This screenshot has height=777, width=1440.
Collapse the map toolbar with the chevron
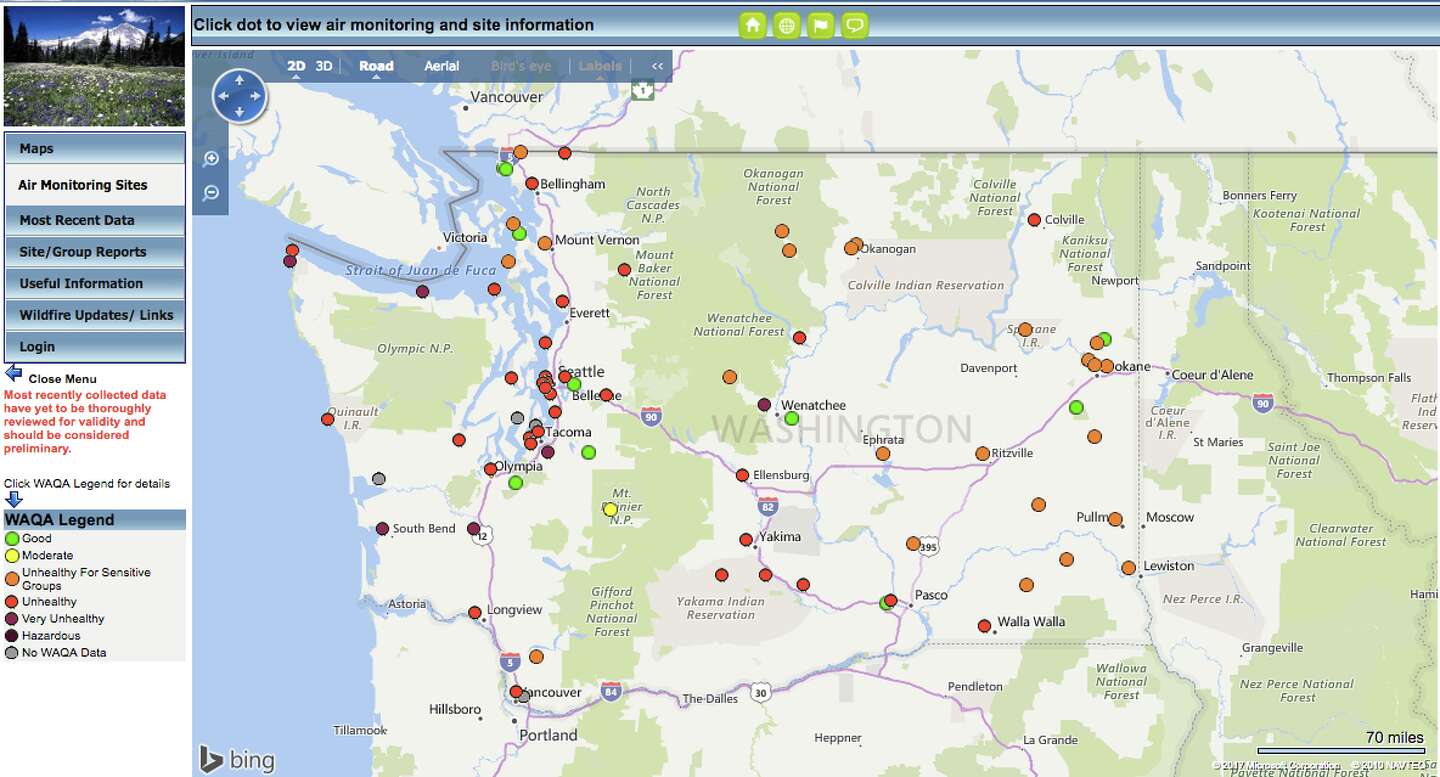(x=657, y=66)
